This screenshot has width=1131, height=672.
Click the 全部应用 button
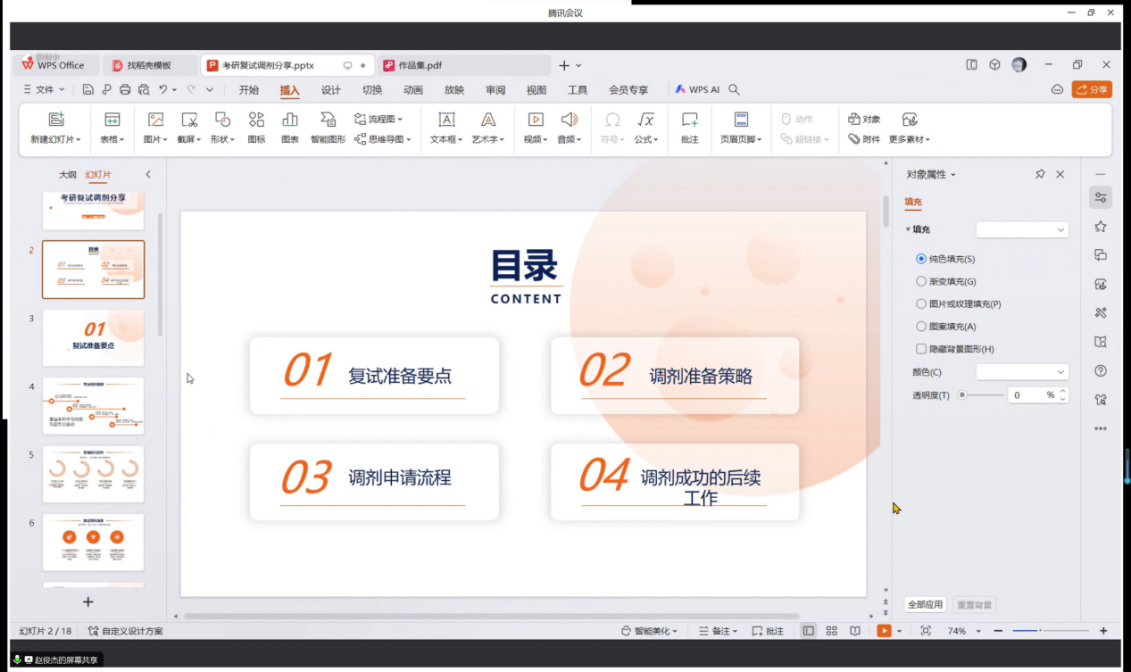(x=925, y=605)
